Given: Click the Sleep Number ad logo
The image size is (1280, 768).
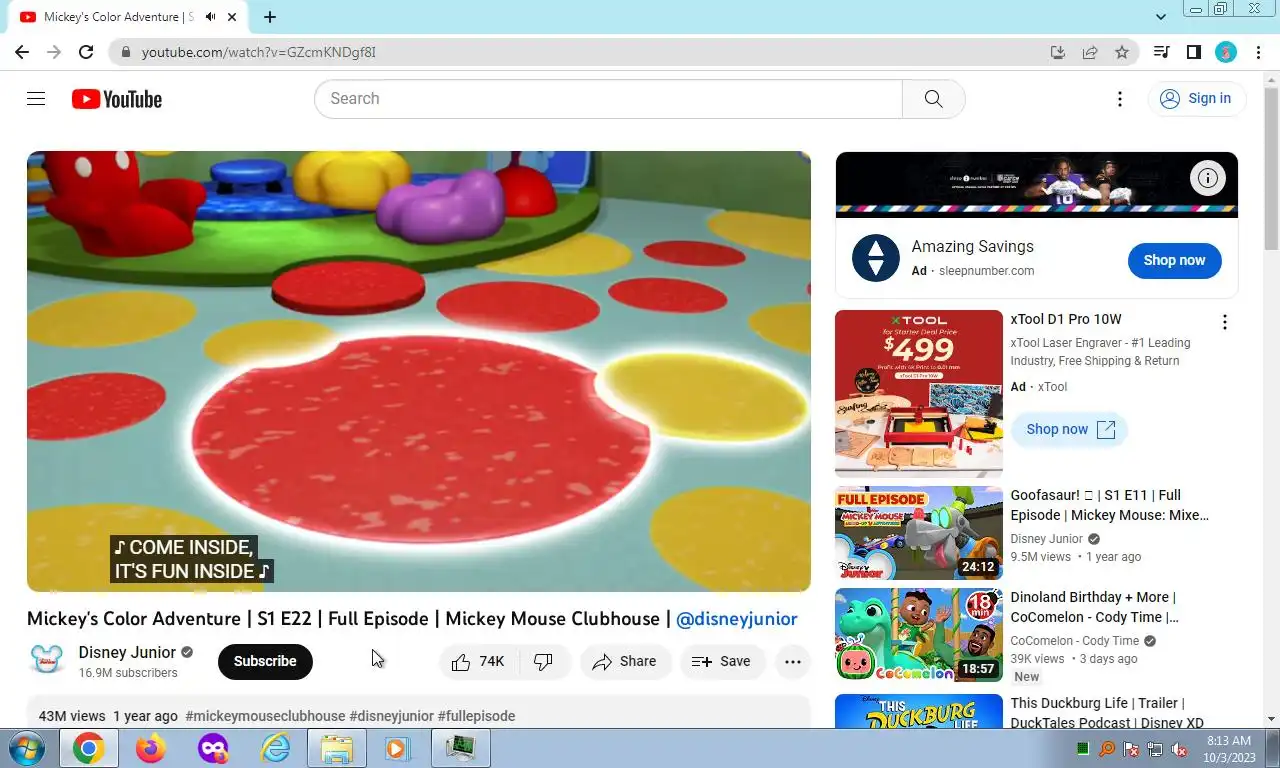Looking at the screenshot, I should [876, 258].
